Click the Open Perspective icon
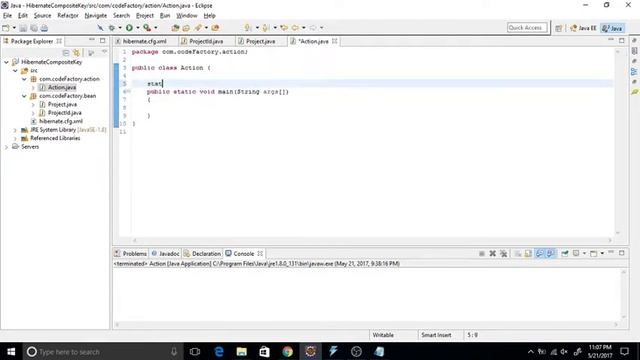Image resolution: width=640 pixels, height=360 pixels. (559, 28)
